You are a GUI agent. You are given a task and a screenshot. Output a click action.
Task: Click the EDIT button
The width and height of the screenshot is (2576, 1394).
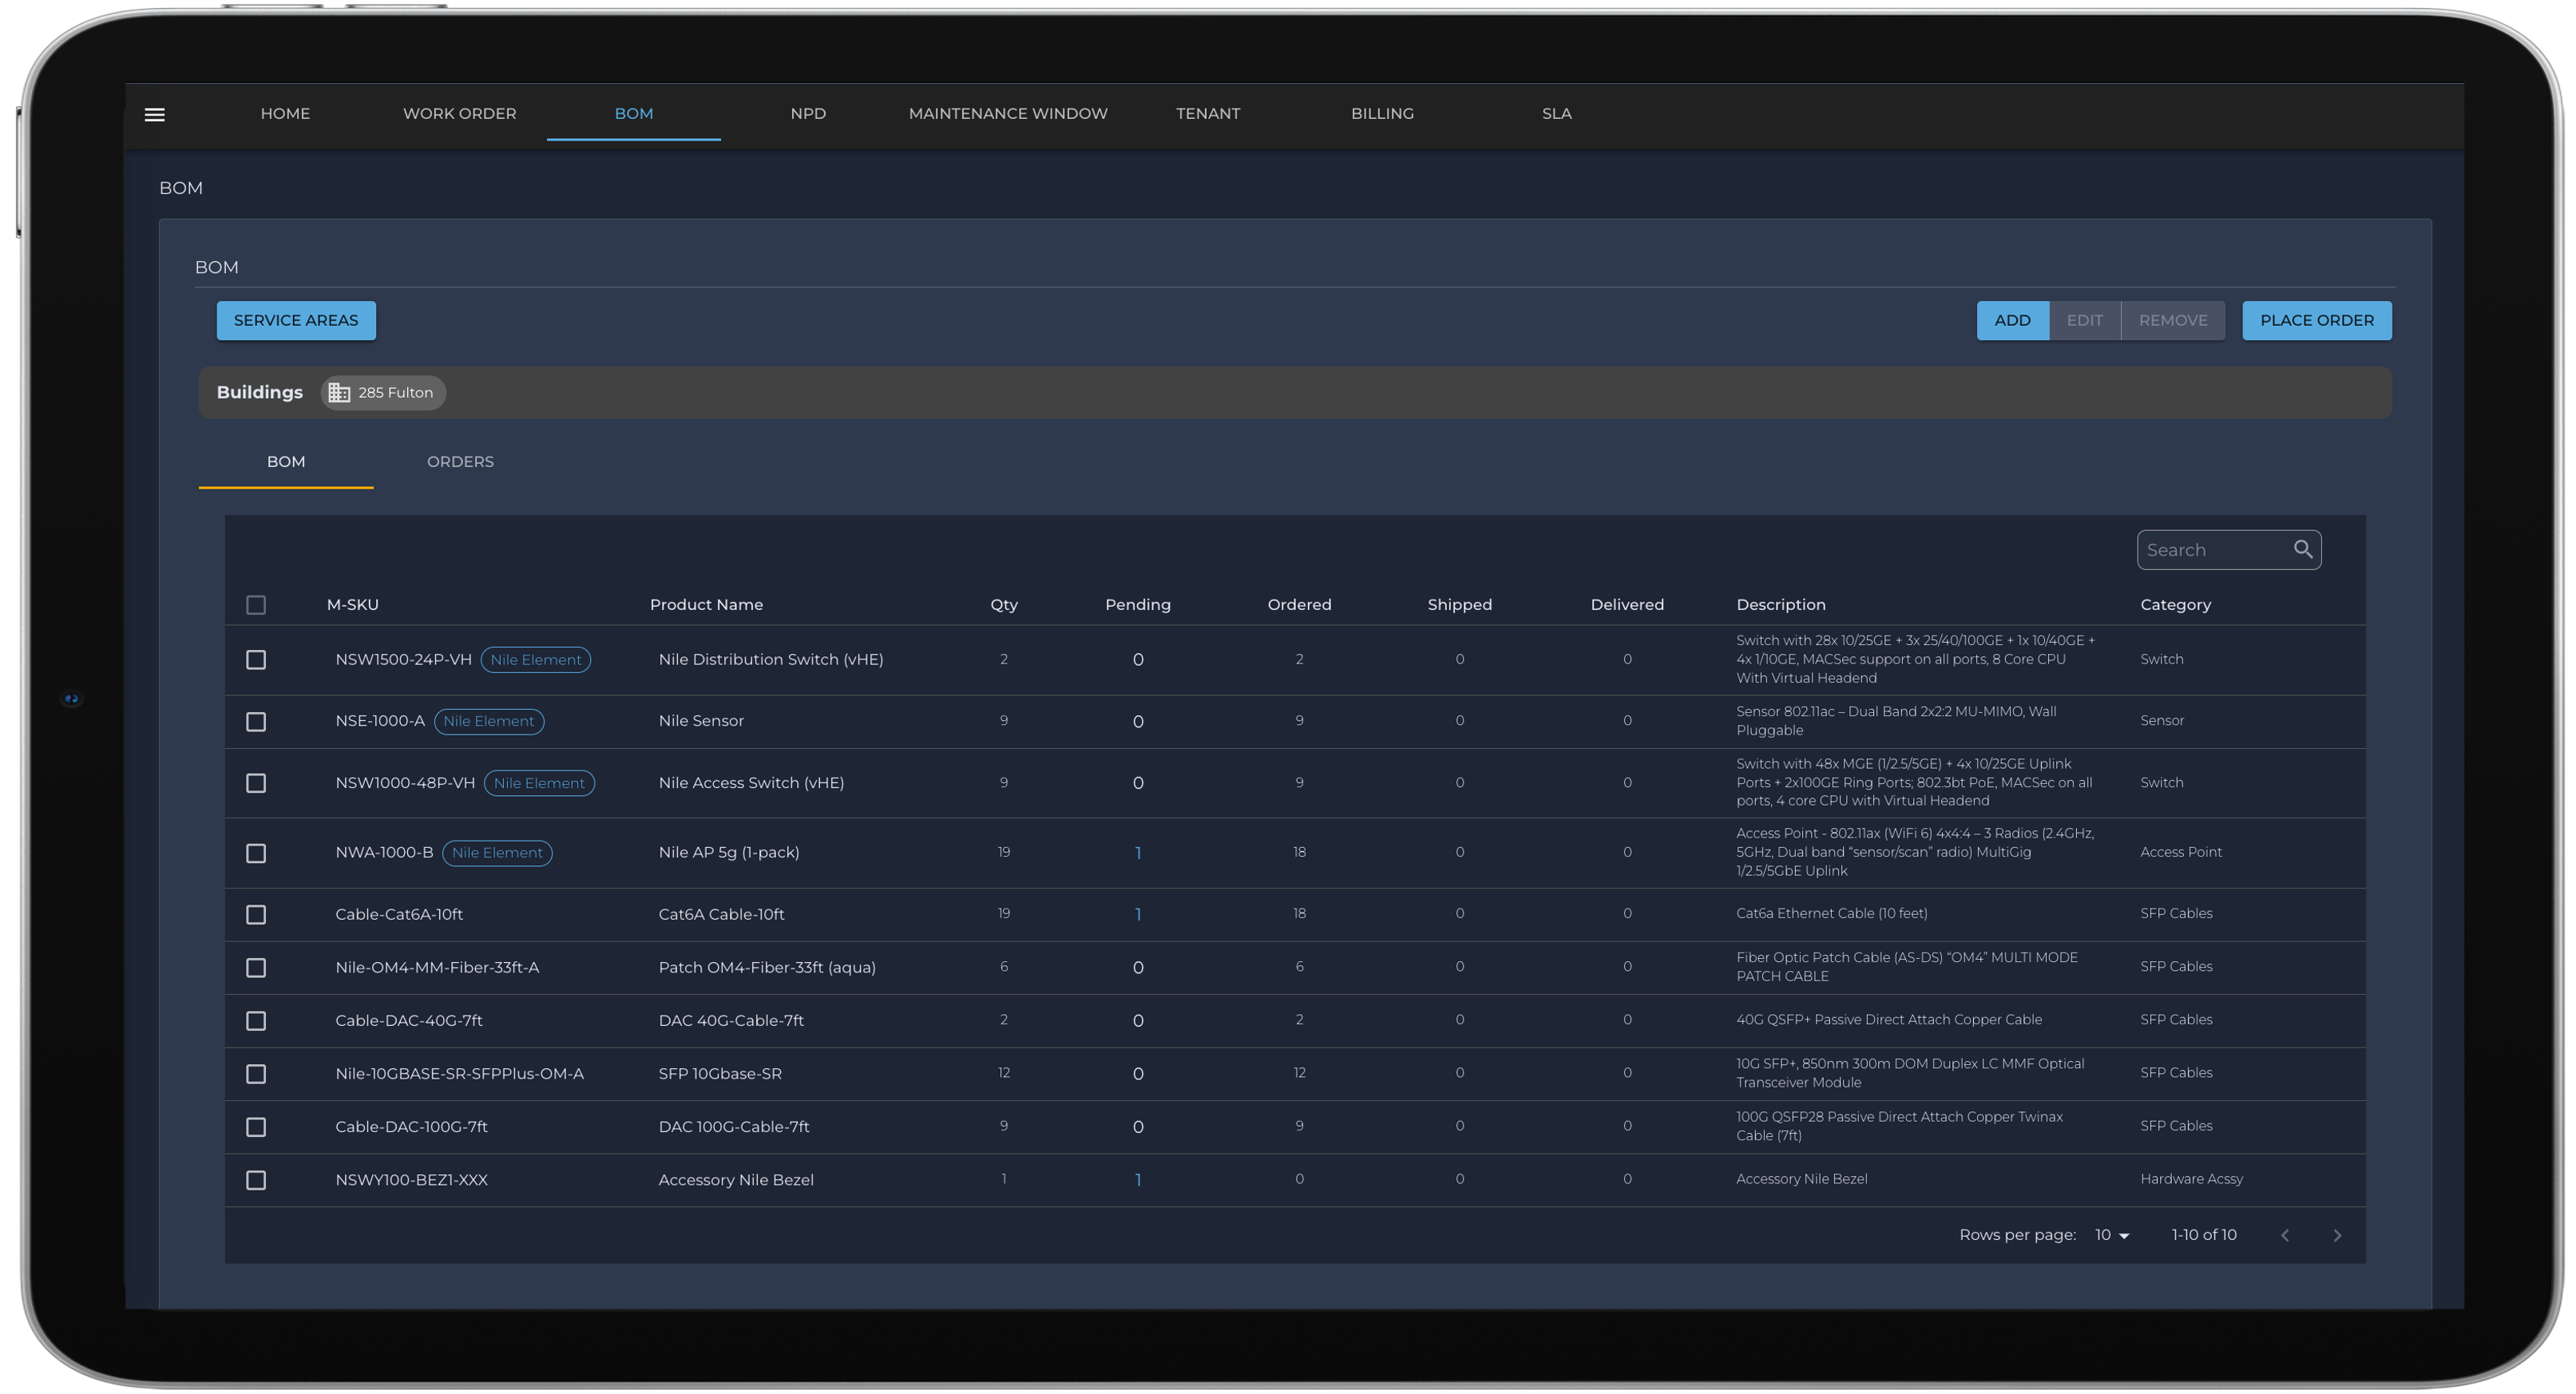2084,320
